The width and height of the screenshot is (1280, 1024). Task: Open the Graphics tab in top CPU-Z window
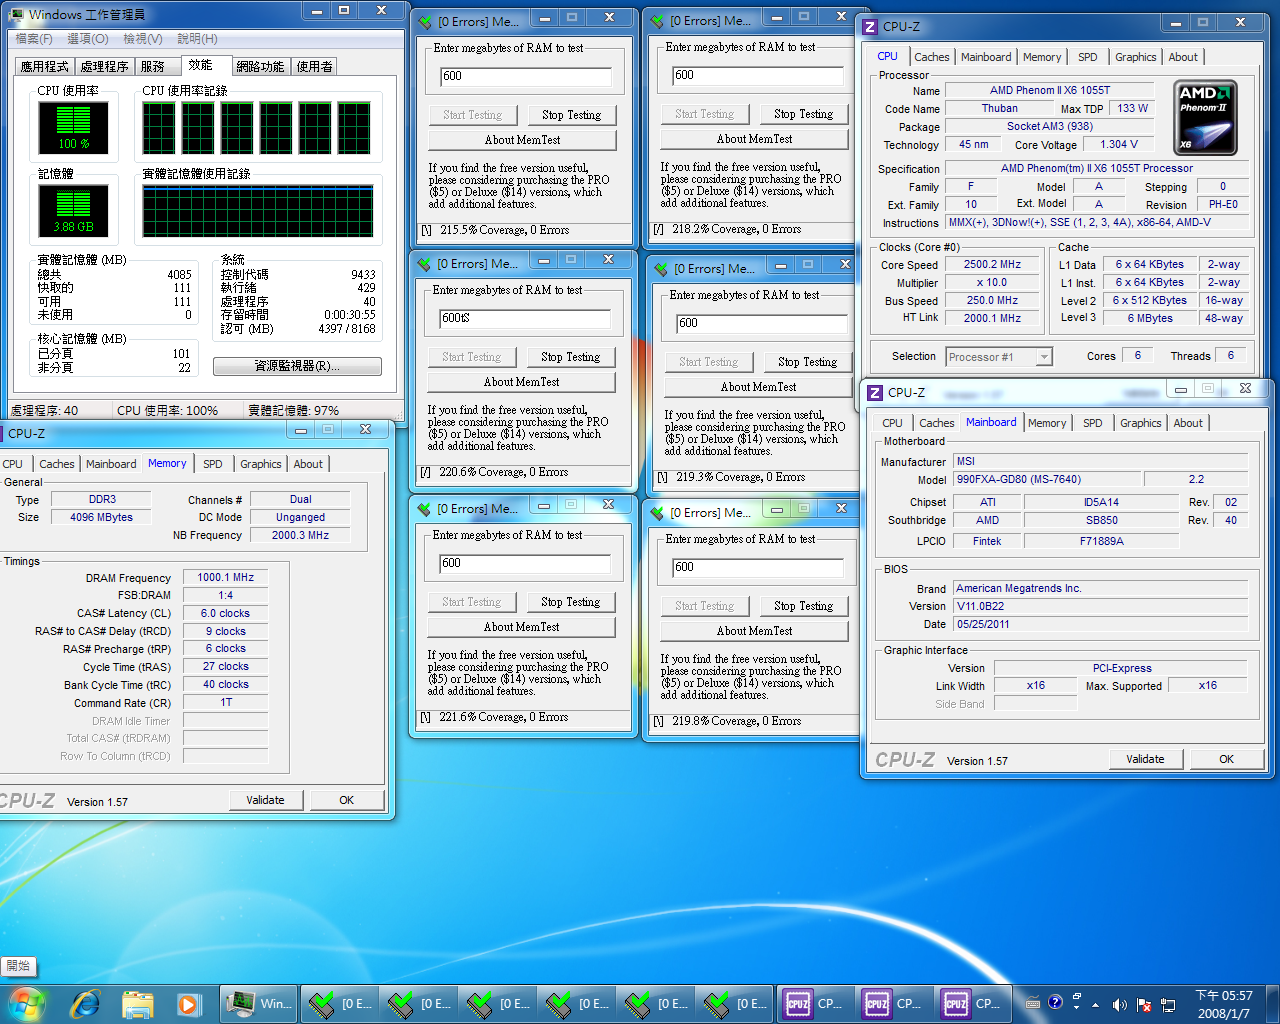1135,57
